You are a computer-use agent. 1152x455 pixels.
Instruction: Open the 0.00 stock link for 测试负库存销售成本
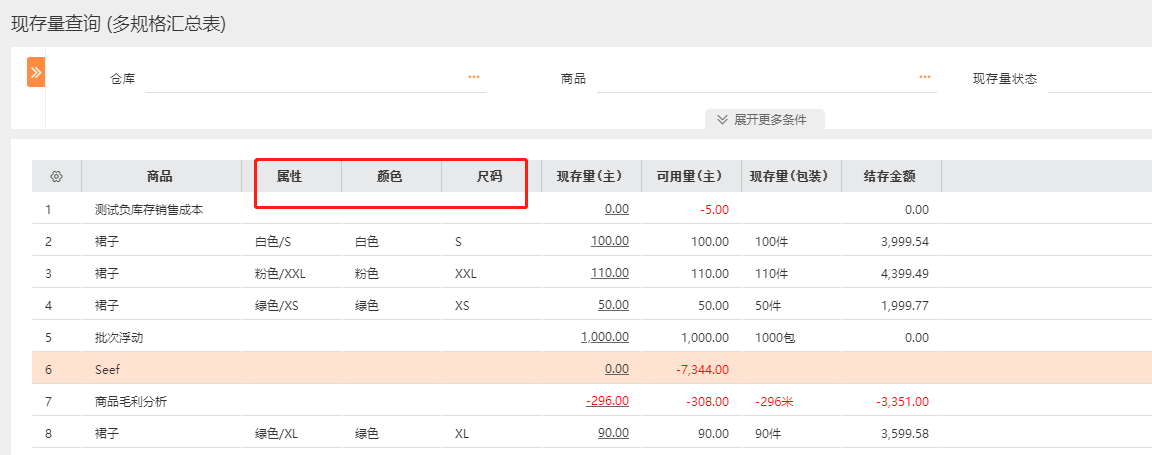616,209
